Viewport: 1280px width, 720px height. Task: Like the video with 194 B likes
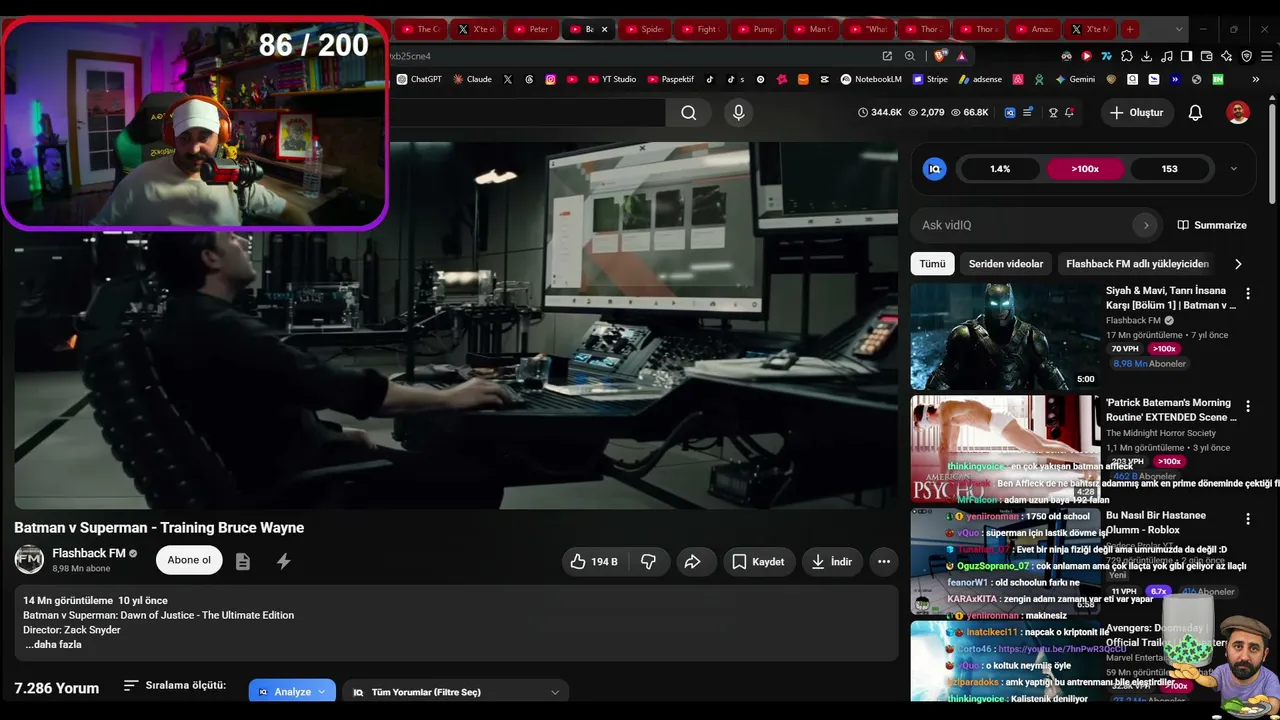(594, 562)
